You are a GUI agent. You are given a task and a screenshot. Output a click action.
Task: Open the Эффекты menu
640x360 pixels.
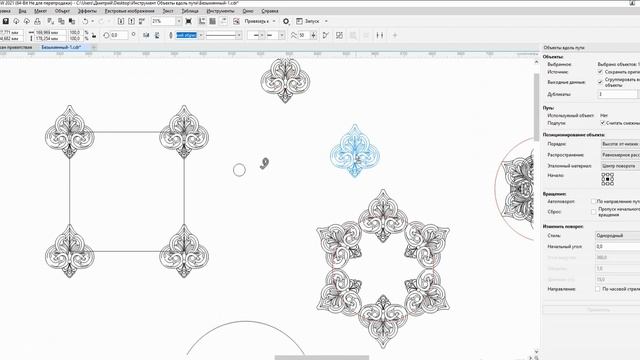point(87,11)
